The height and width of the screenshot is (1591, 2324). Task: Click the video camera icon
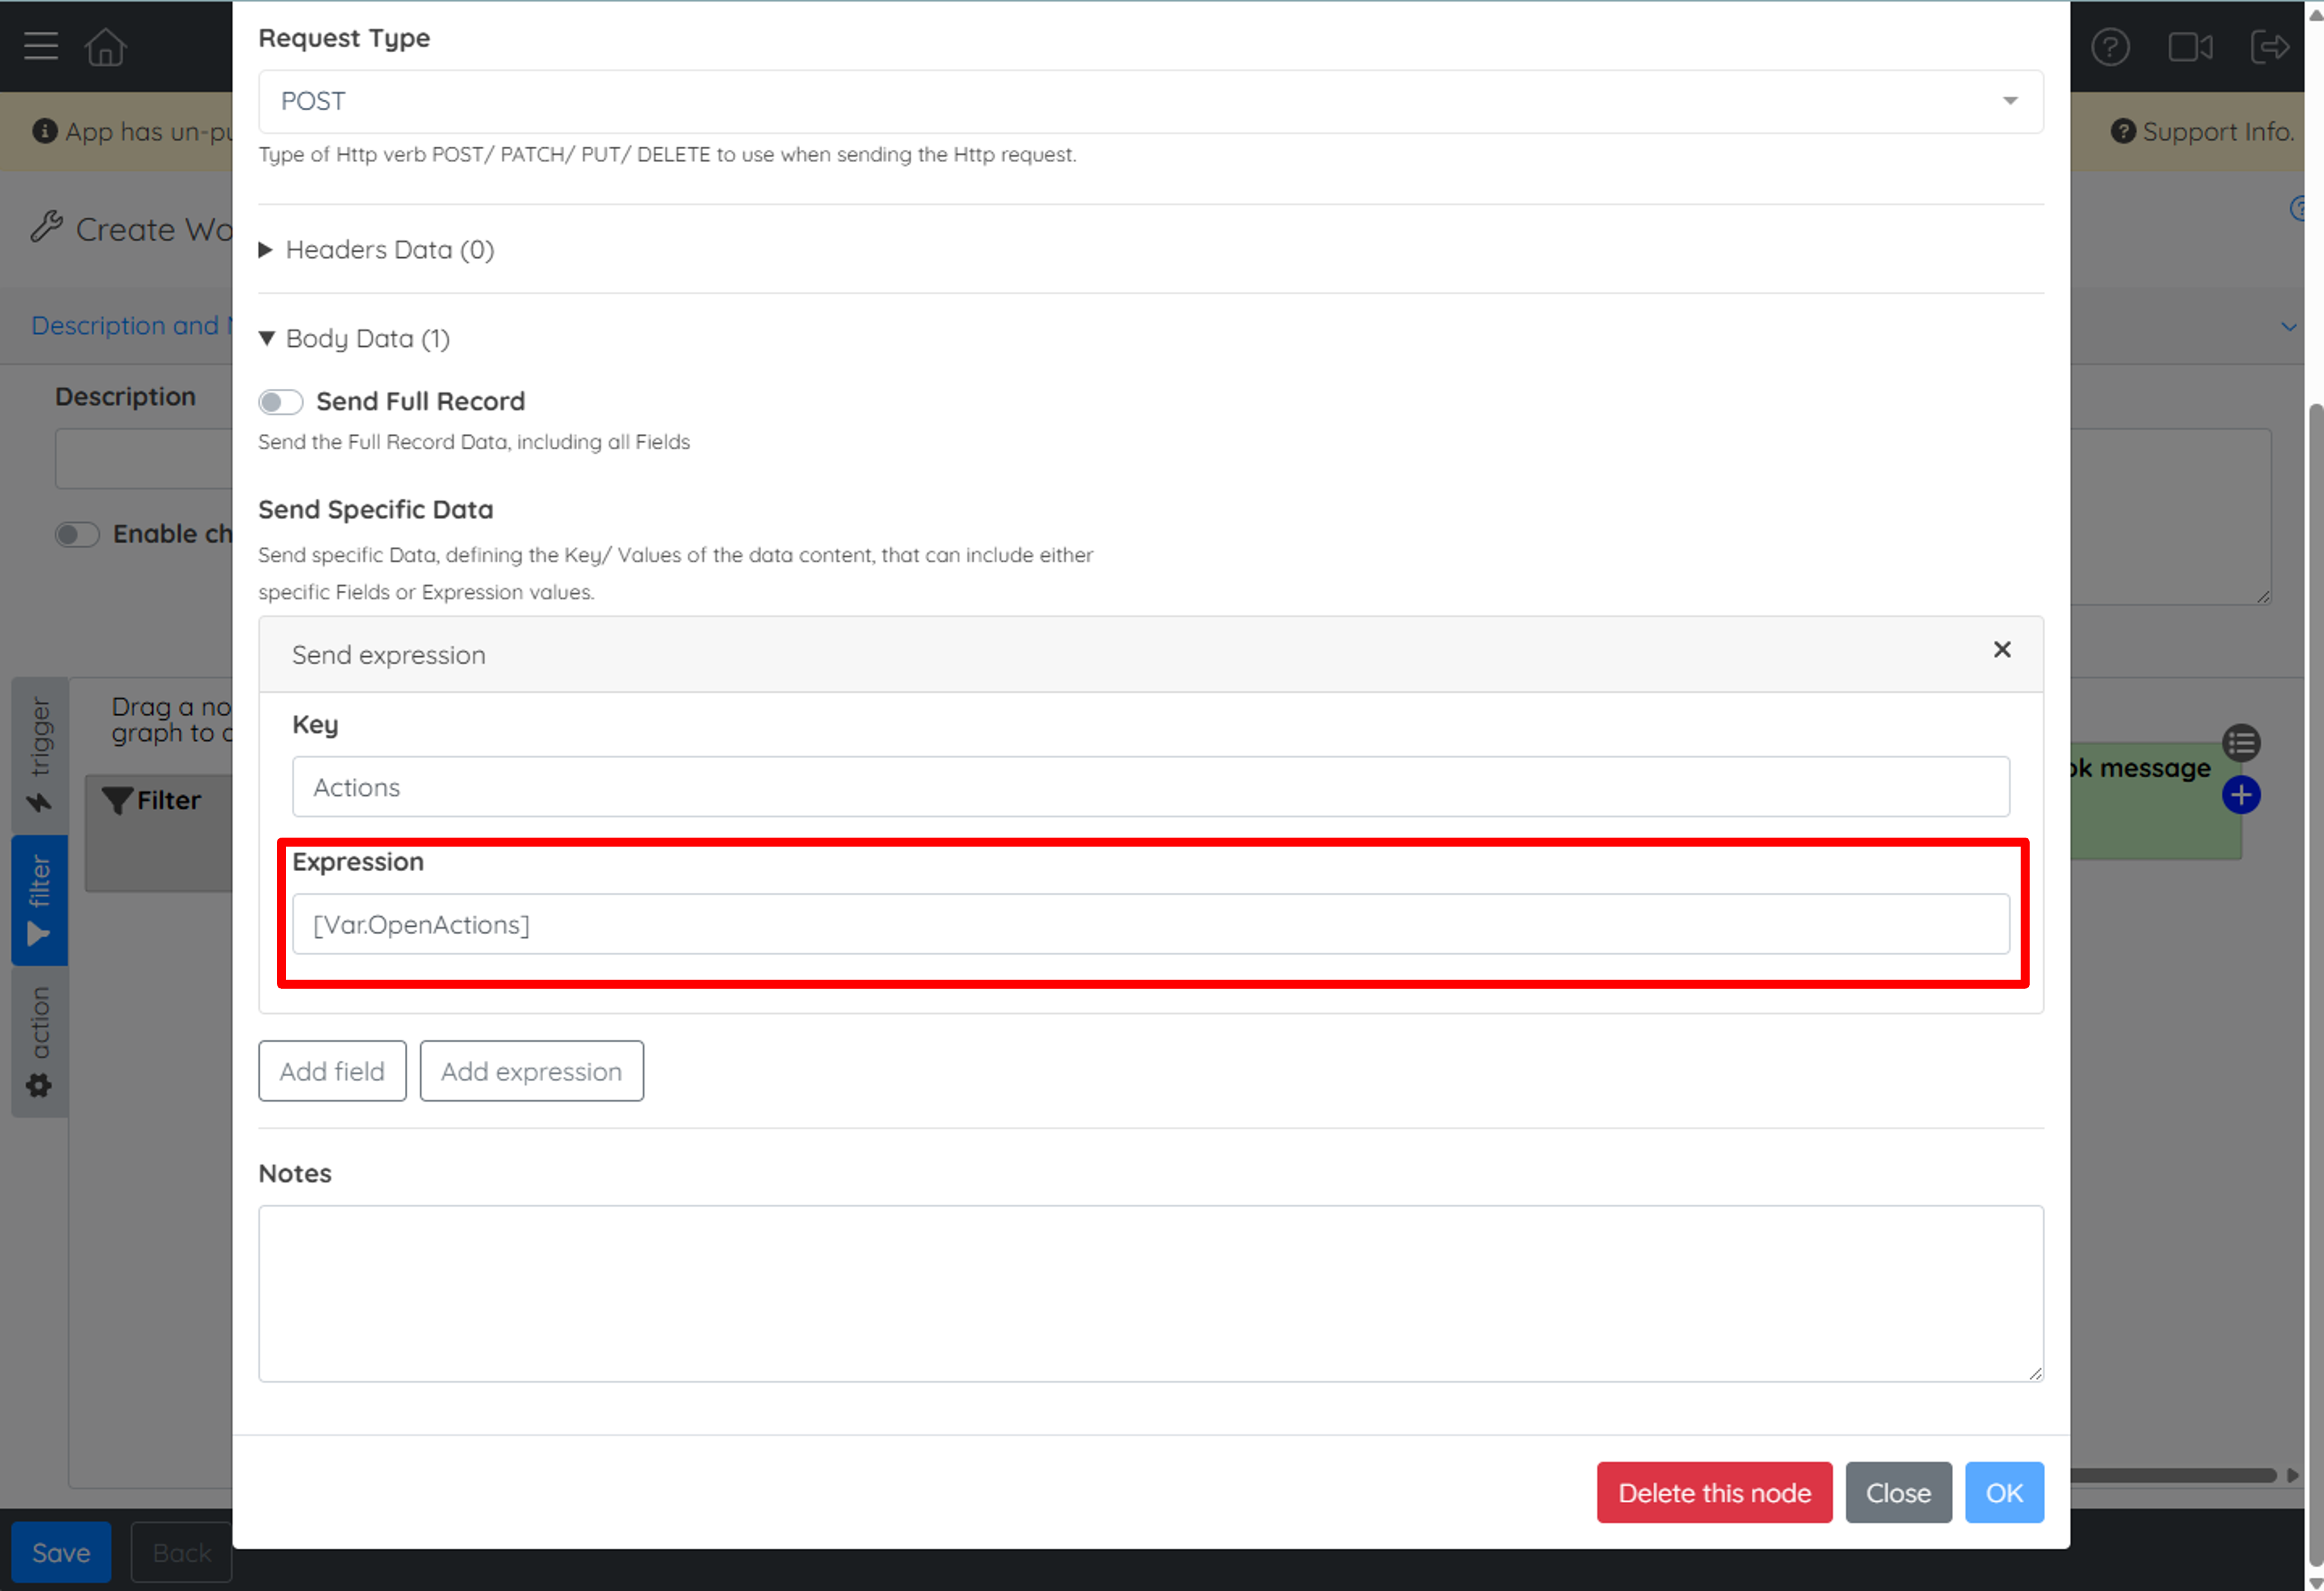click(2190, 47)
